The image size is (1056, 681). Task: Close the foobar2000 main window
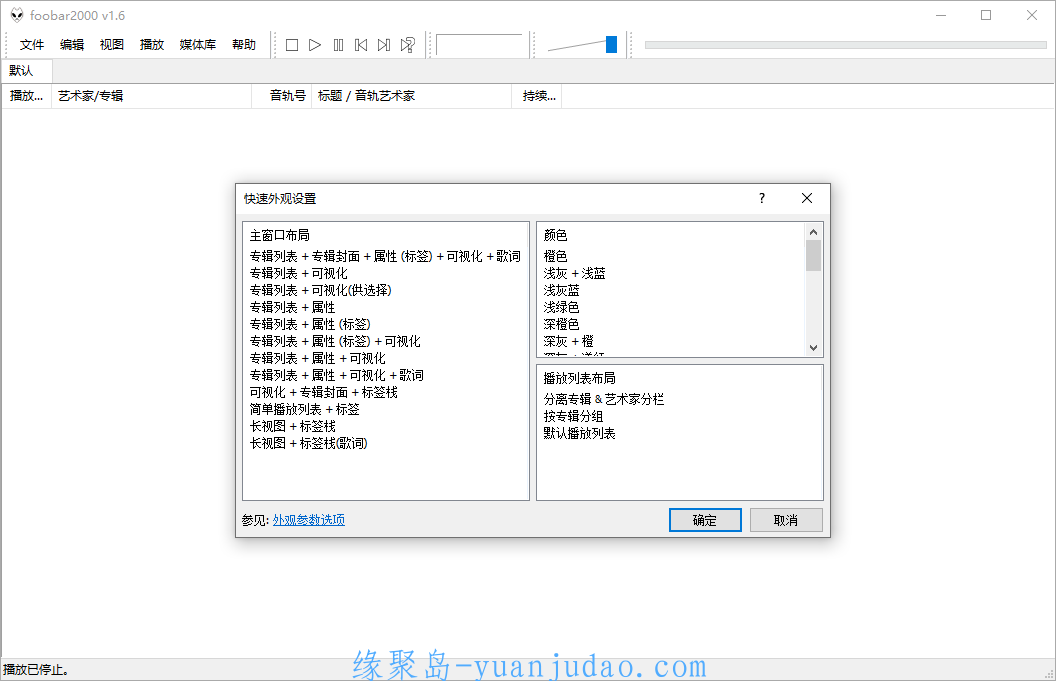(x=1032, y=15)
